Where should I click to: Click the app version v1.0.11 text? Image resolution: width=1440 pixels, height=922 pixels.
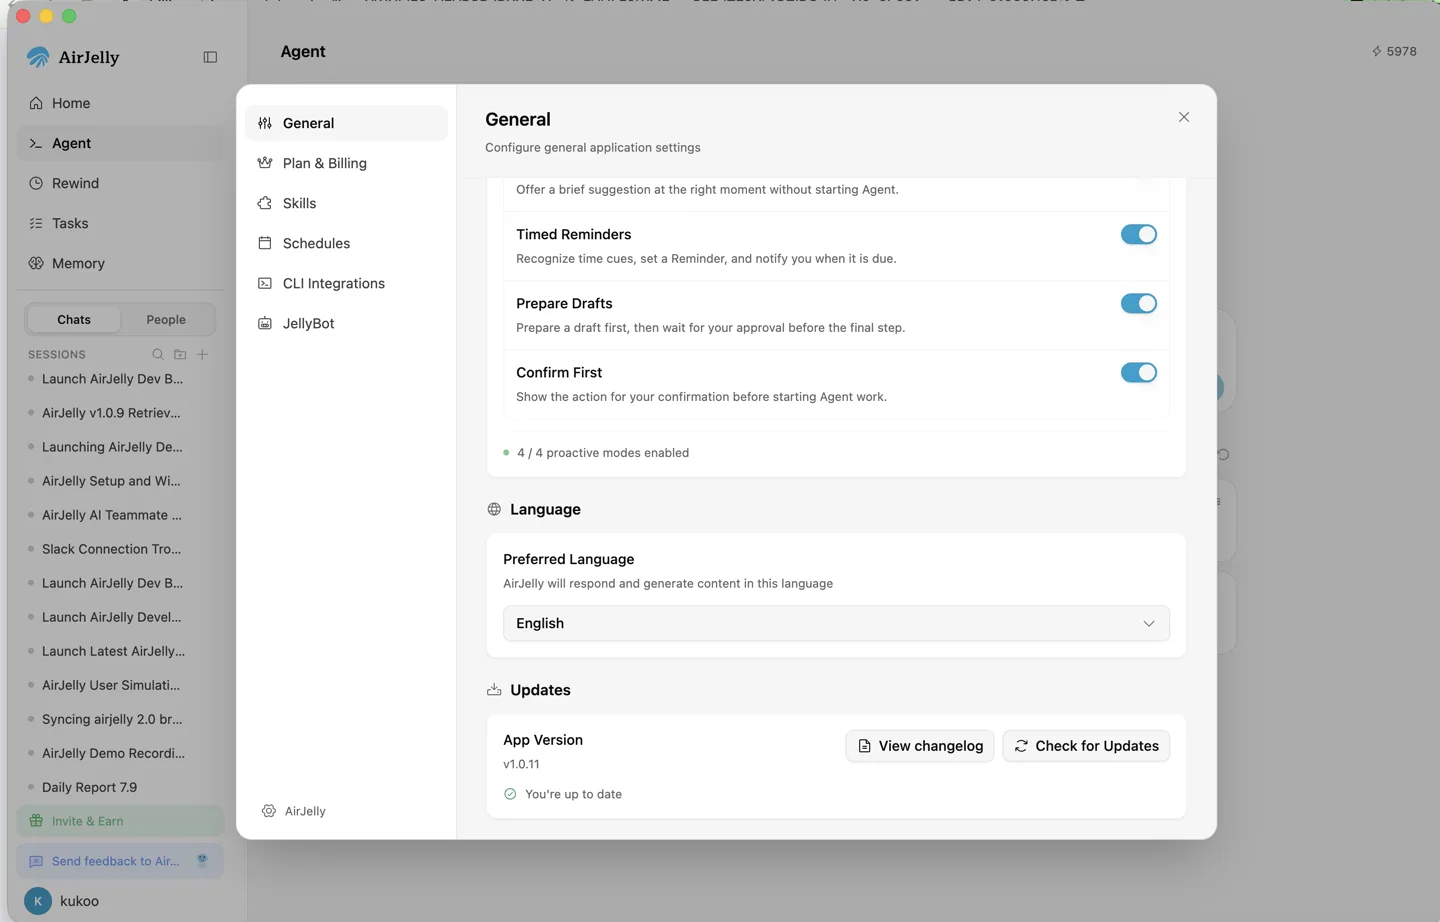coord(521,764)
